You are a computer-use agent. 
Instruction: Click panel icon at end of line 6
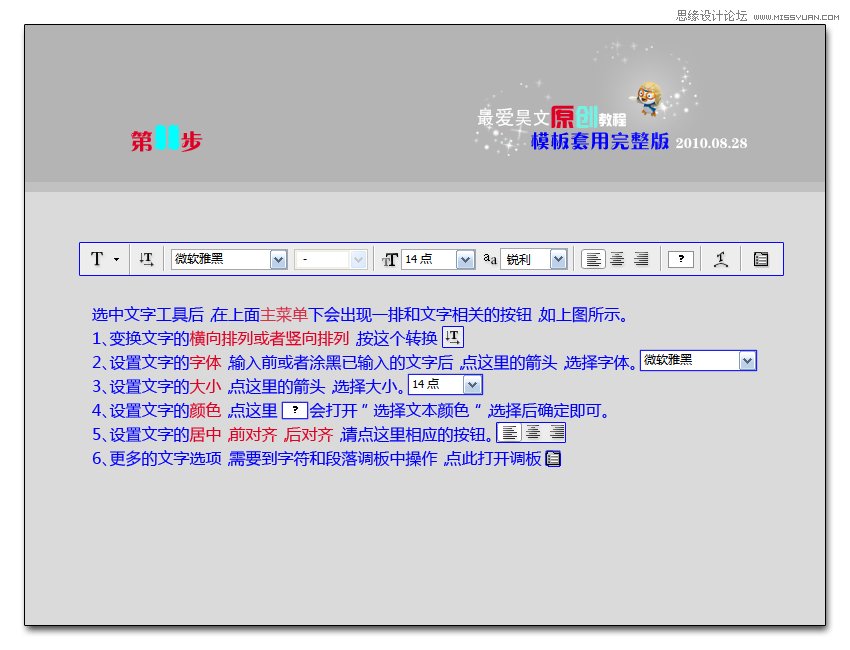click(553, 459)
